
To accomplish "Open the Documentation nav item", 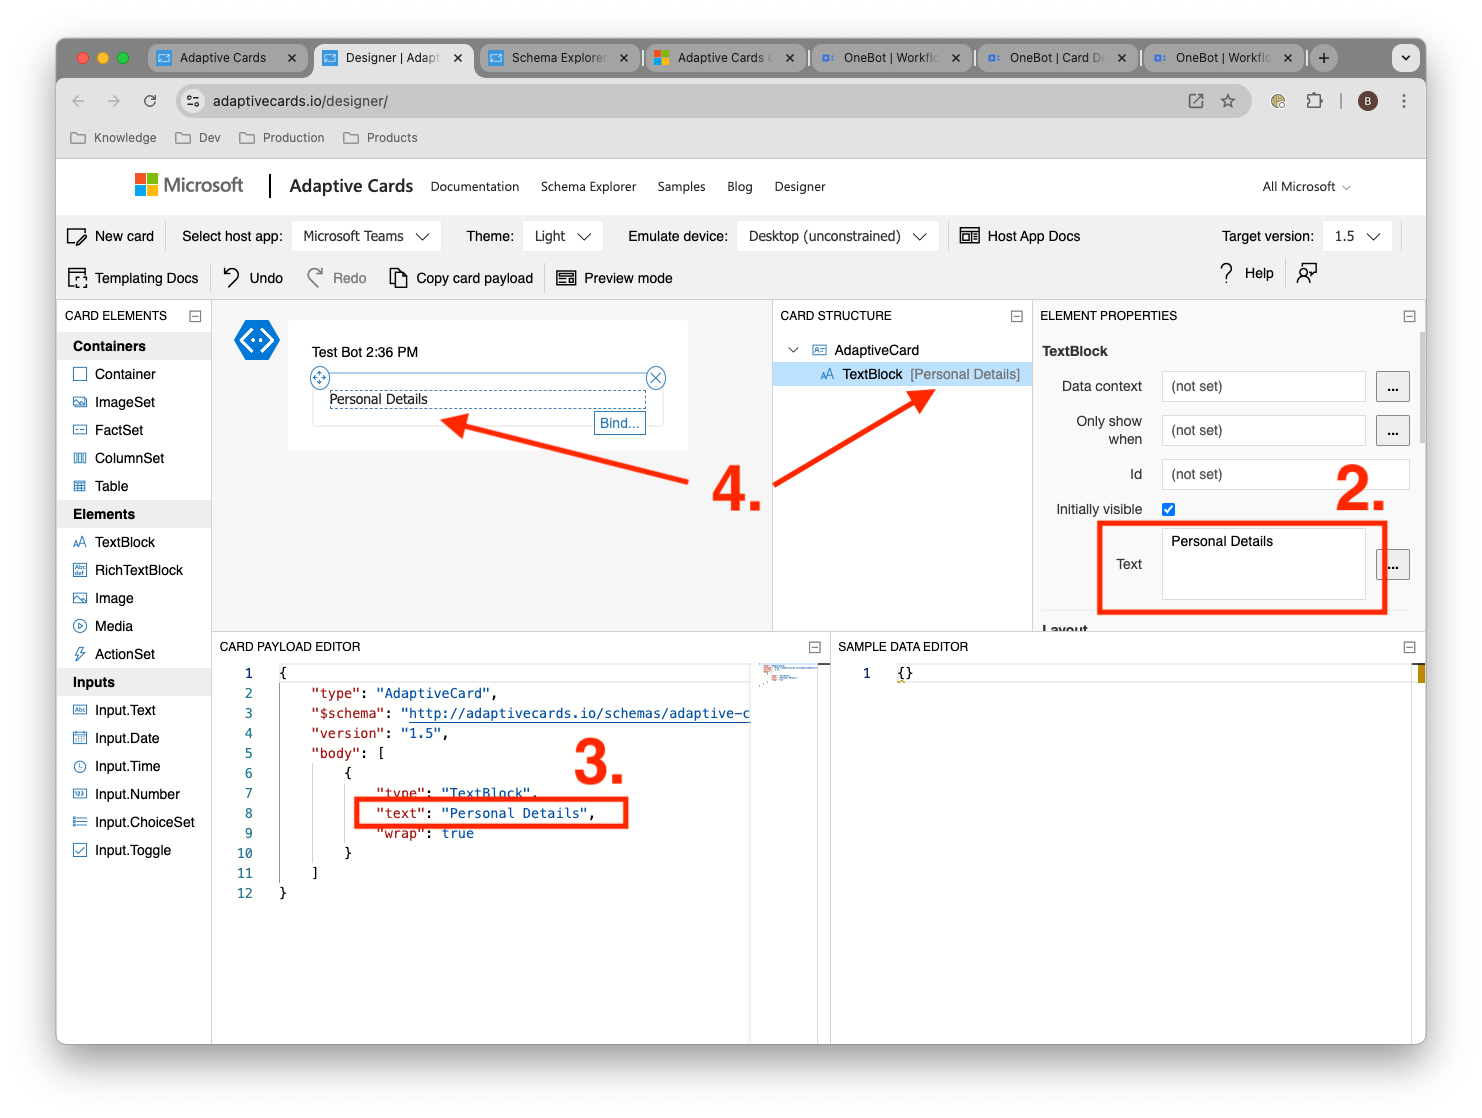I will point(475,187).
